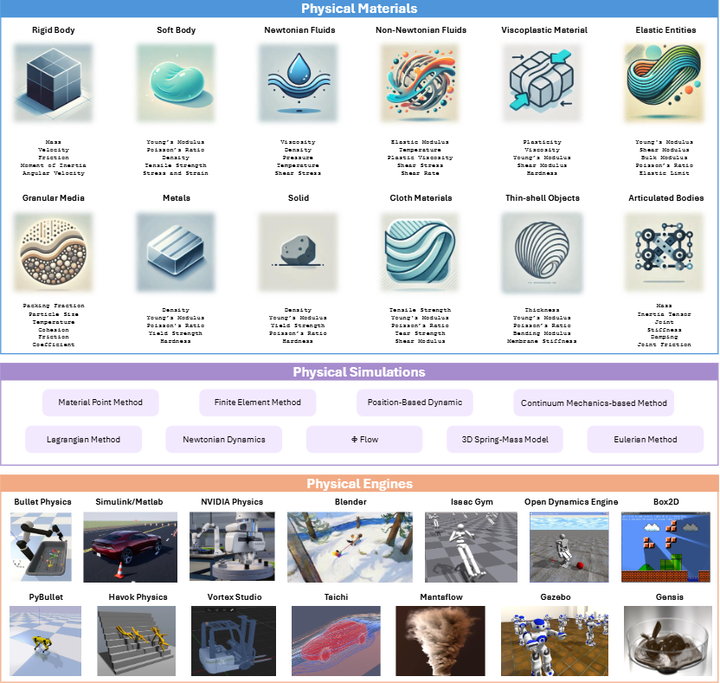Click the Eulerian Method button
720x683 pixels.
(645, 440)
